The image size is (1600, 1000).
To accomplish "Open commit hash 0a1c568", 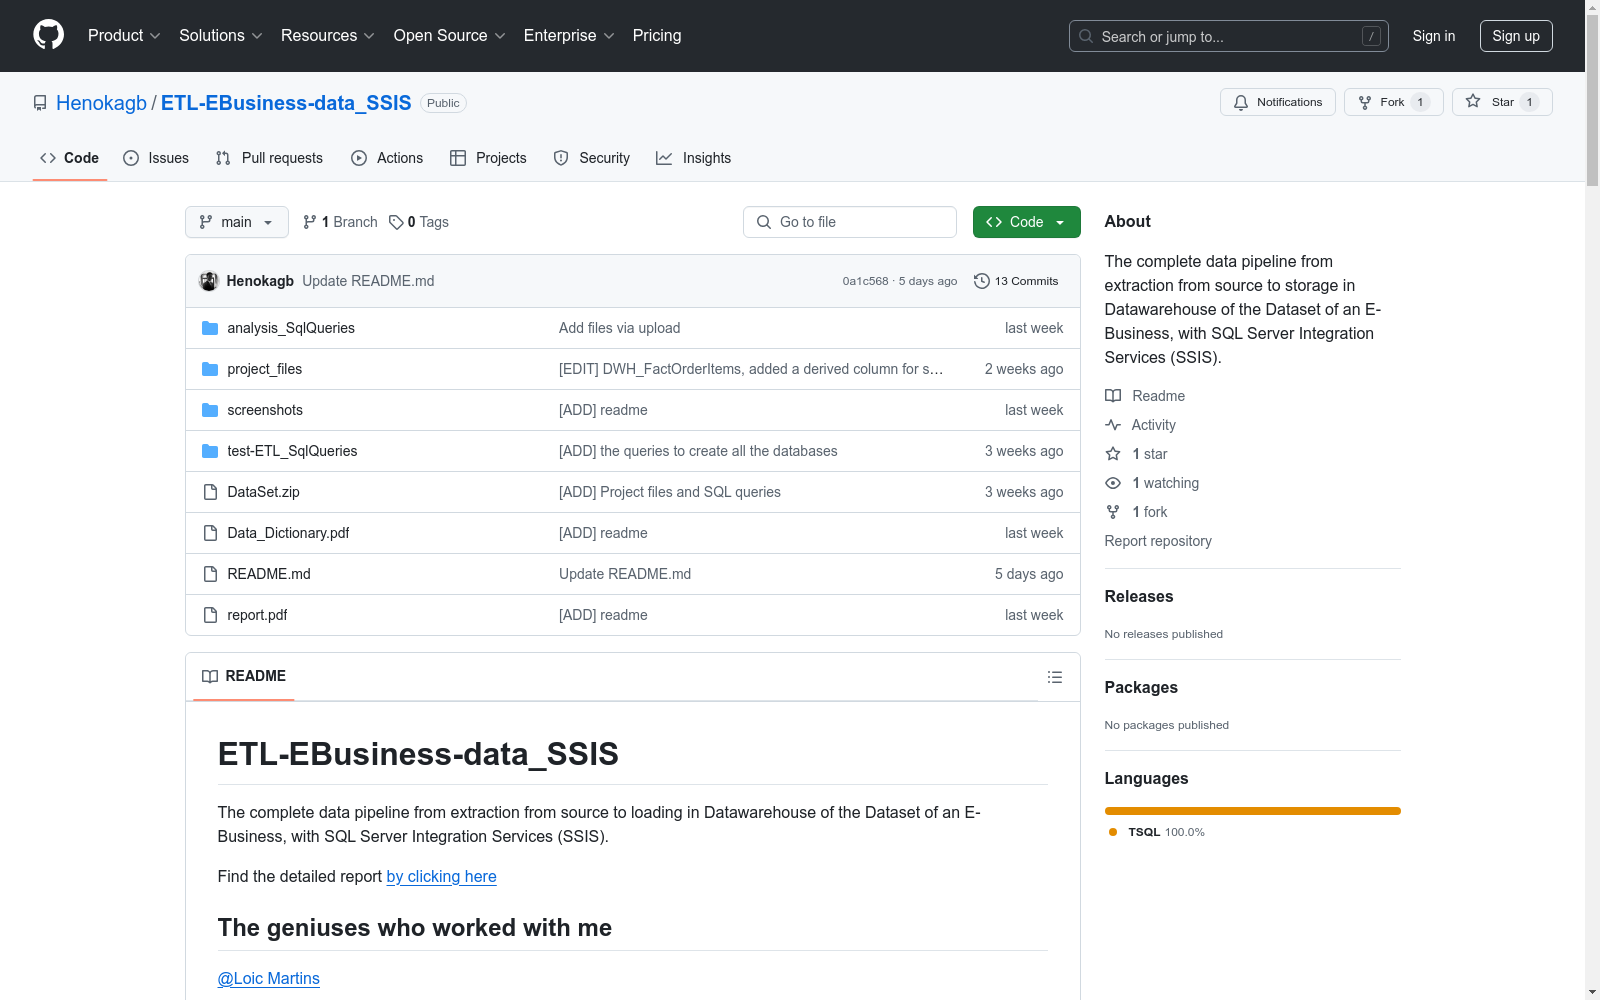I will 865,281.
